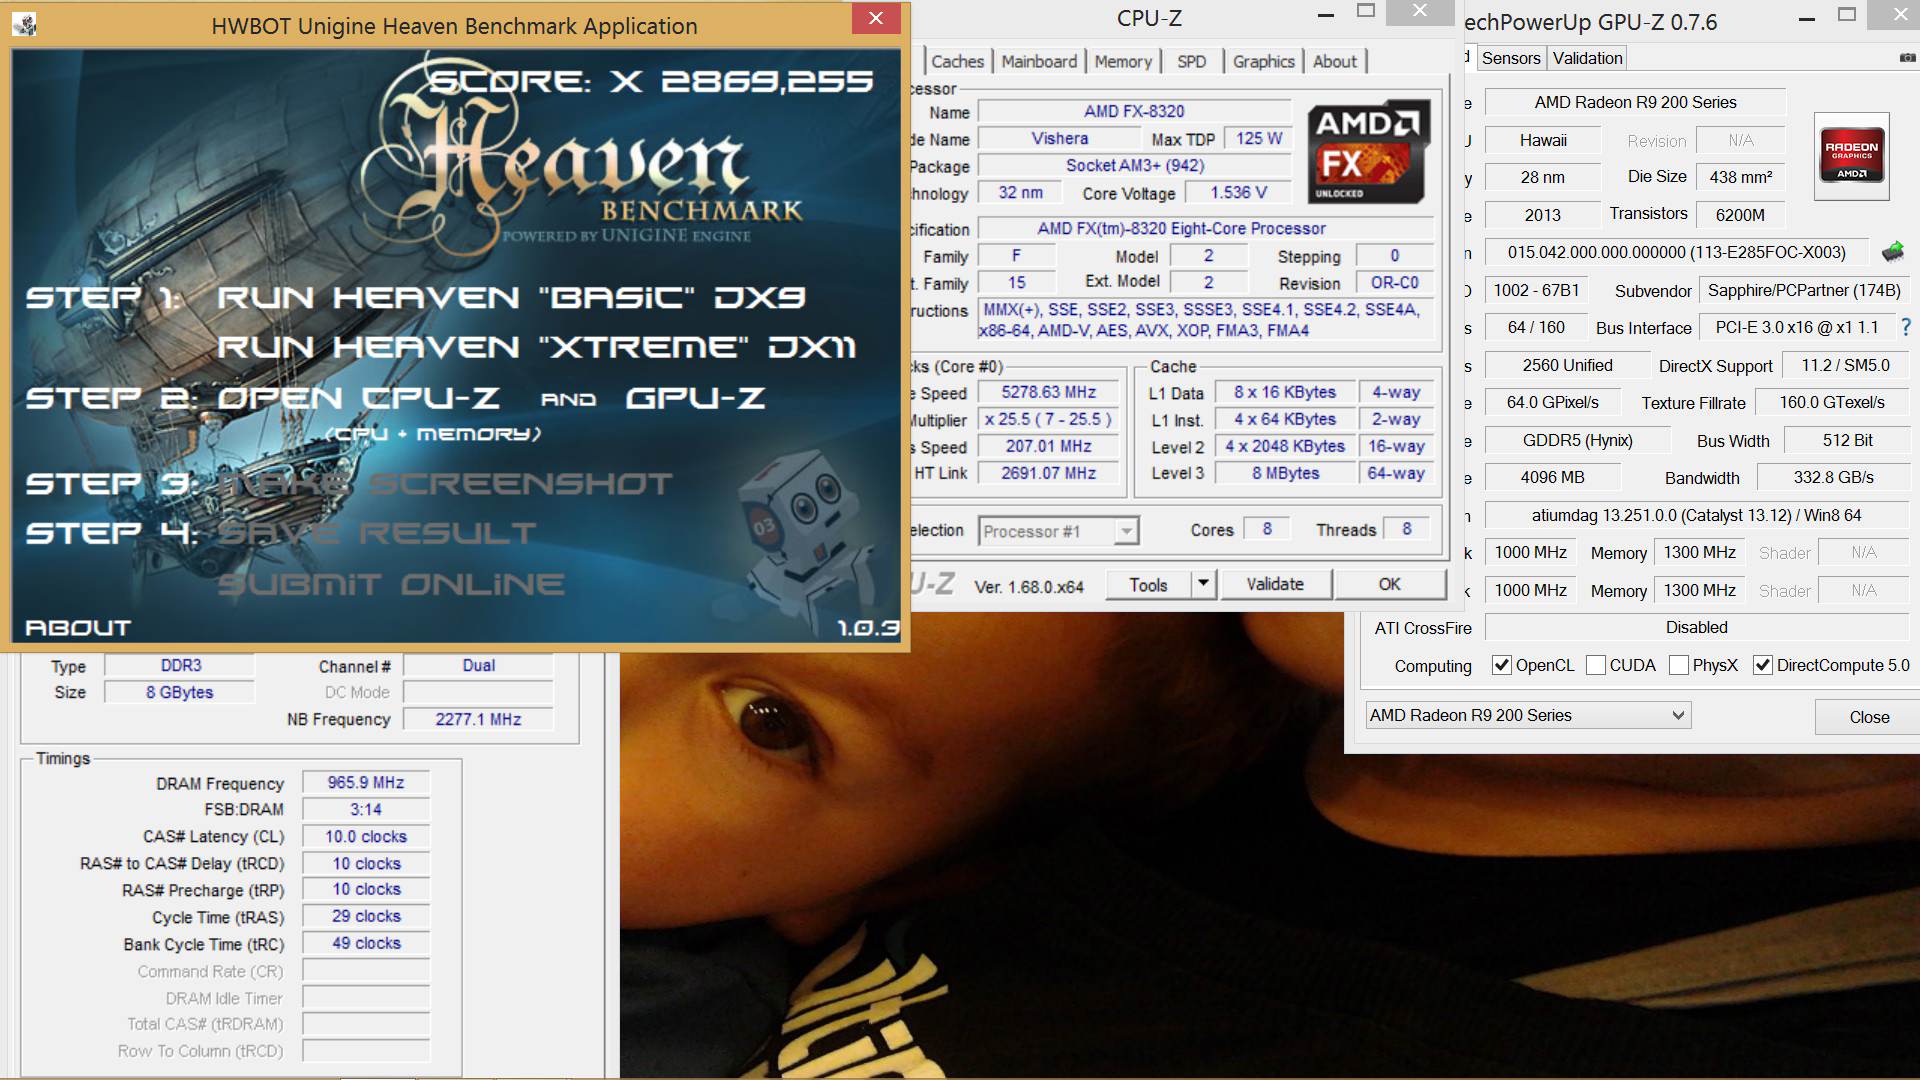Viewport: 1920px width, 1080px height.
Task: Click Submit Online in Heaven window
Action: click(x=391, y=584)
